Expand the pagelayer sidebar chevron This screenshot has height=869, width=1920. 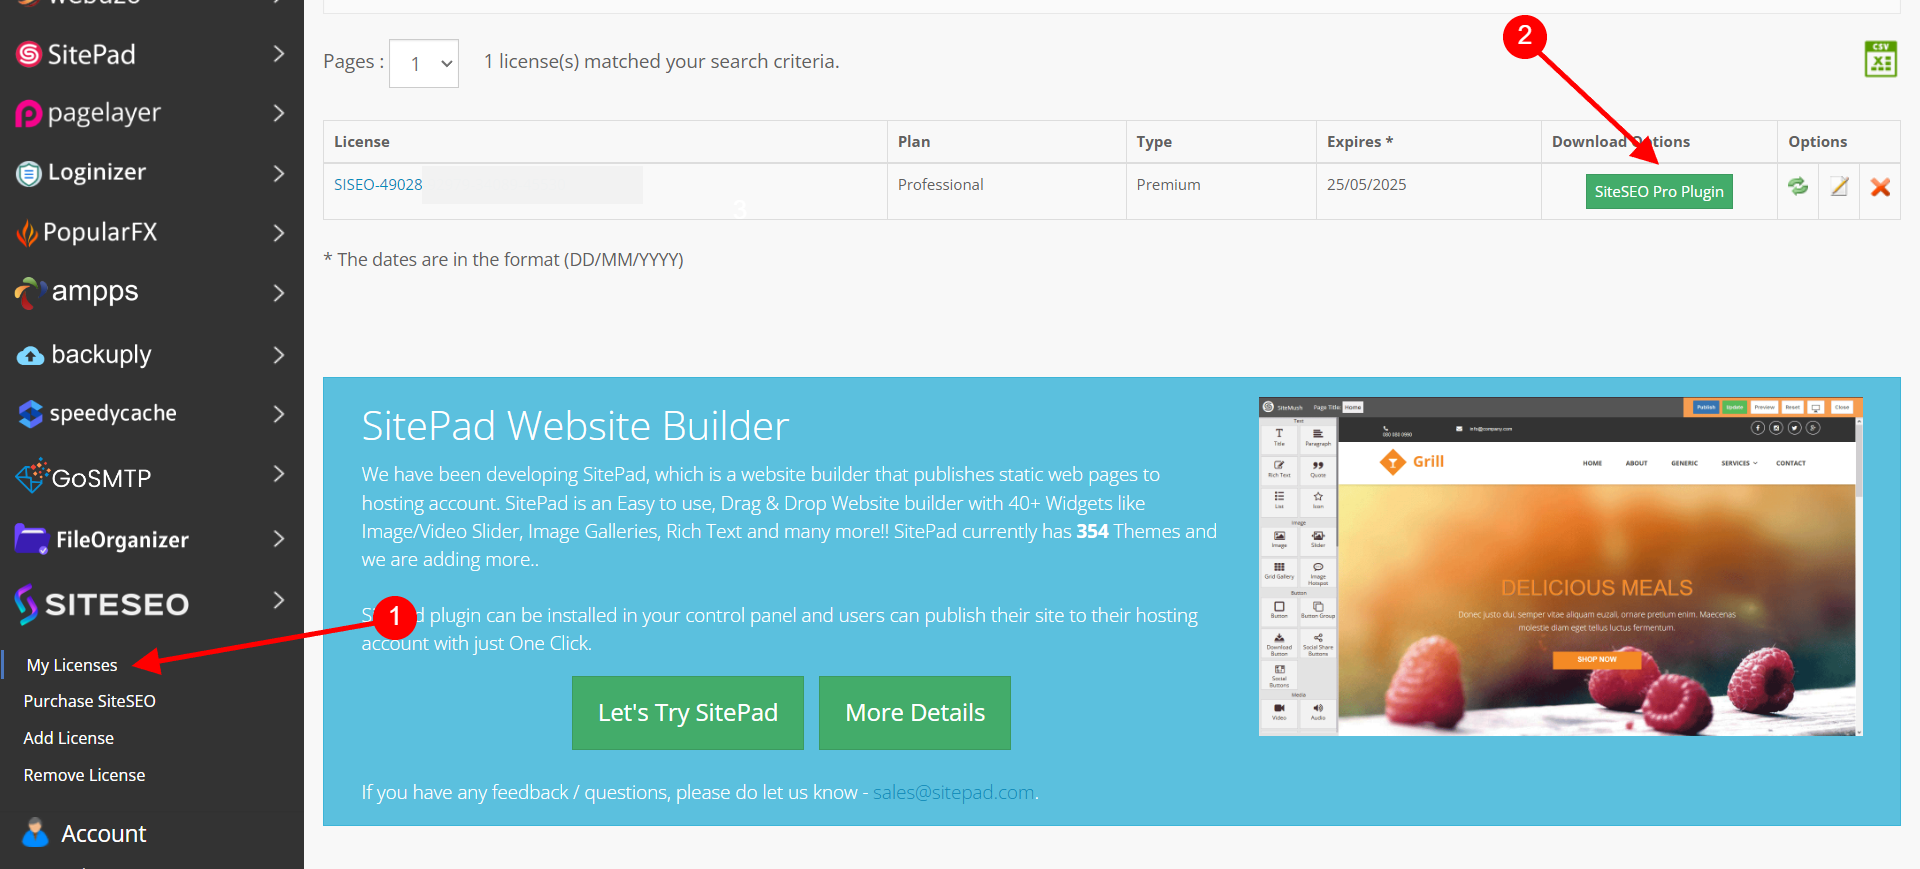click(279, 114)
